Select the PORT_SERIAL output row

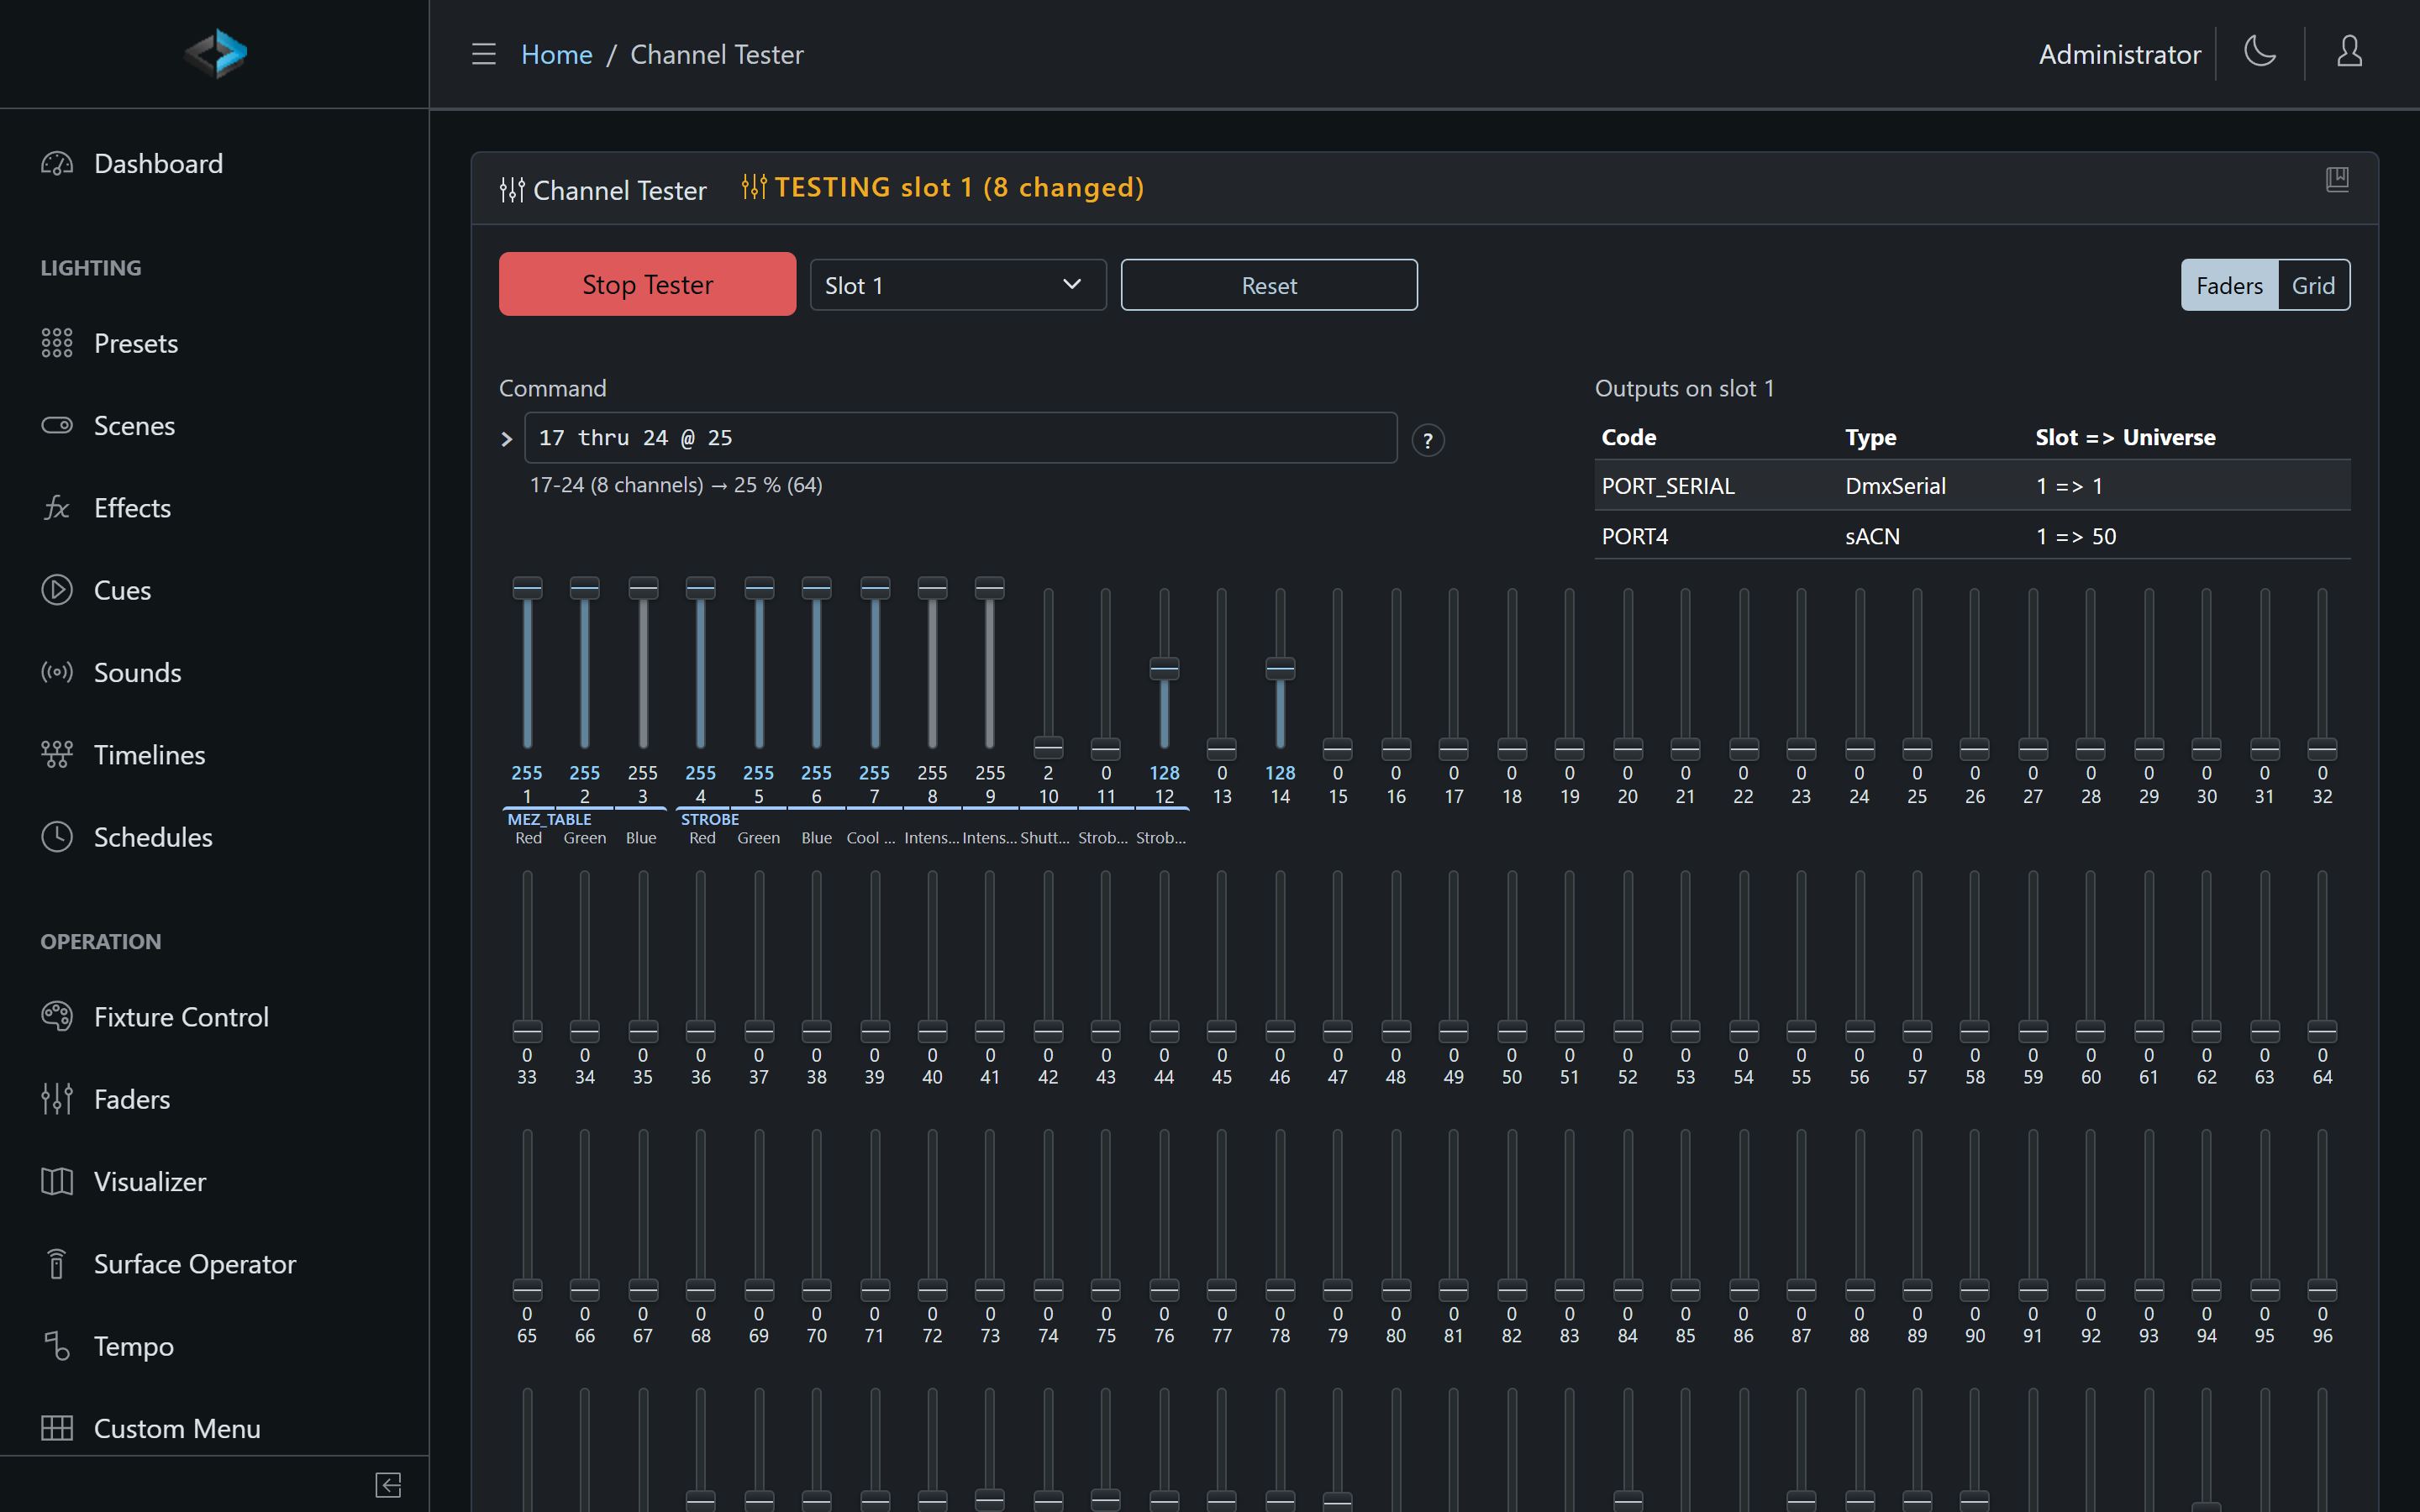(1972, 486)
